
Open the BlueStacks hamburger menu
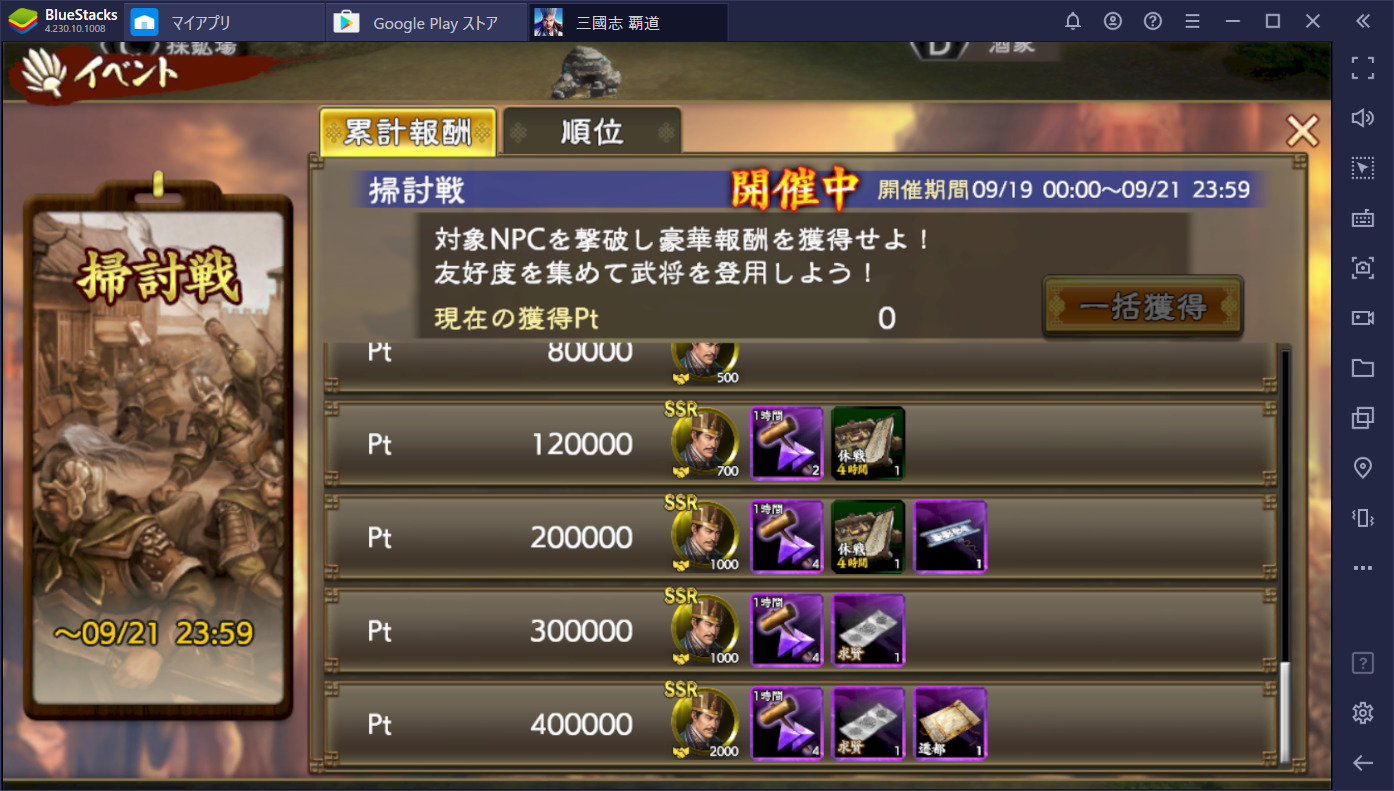coord(1192,21)
